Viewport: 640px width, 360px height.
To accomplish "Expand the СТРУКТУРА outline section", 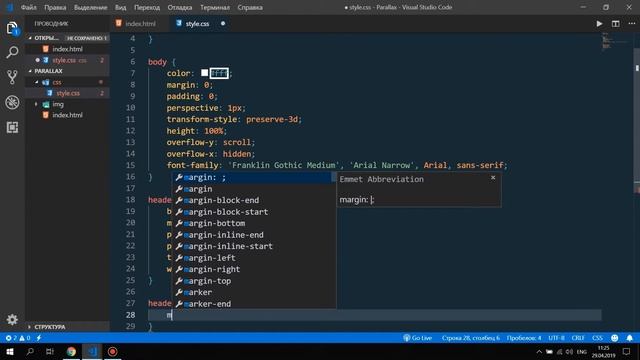I will tap(67, 327).
